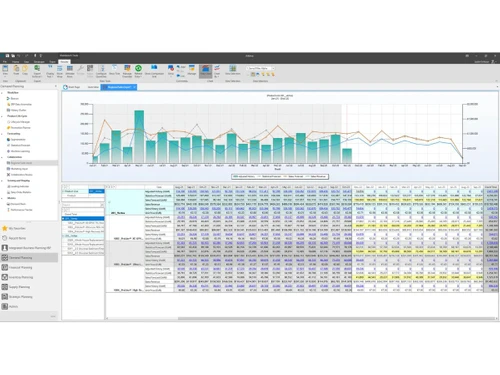Click the save icon in the title bar
500x375 pixels.
[x=7, y=56]
